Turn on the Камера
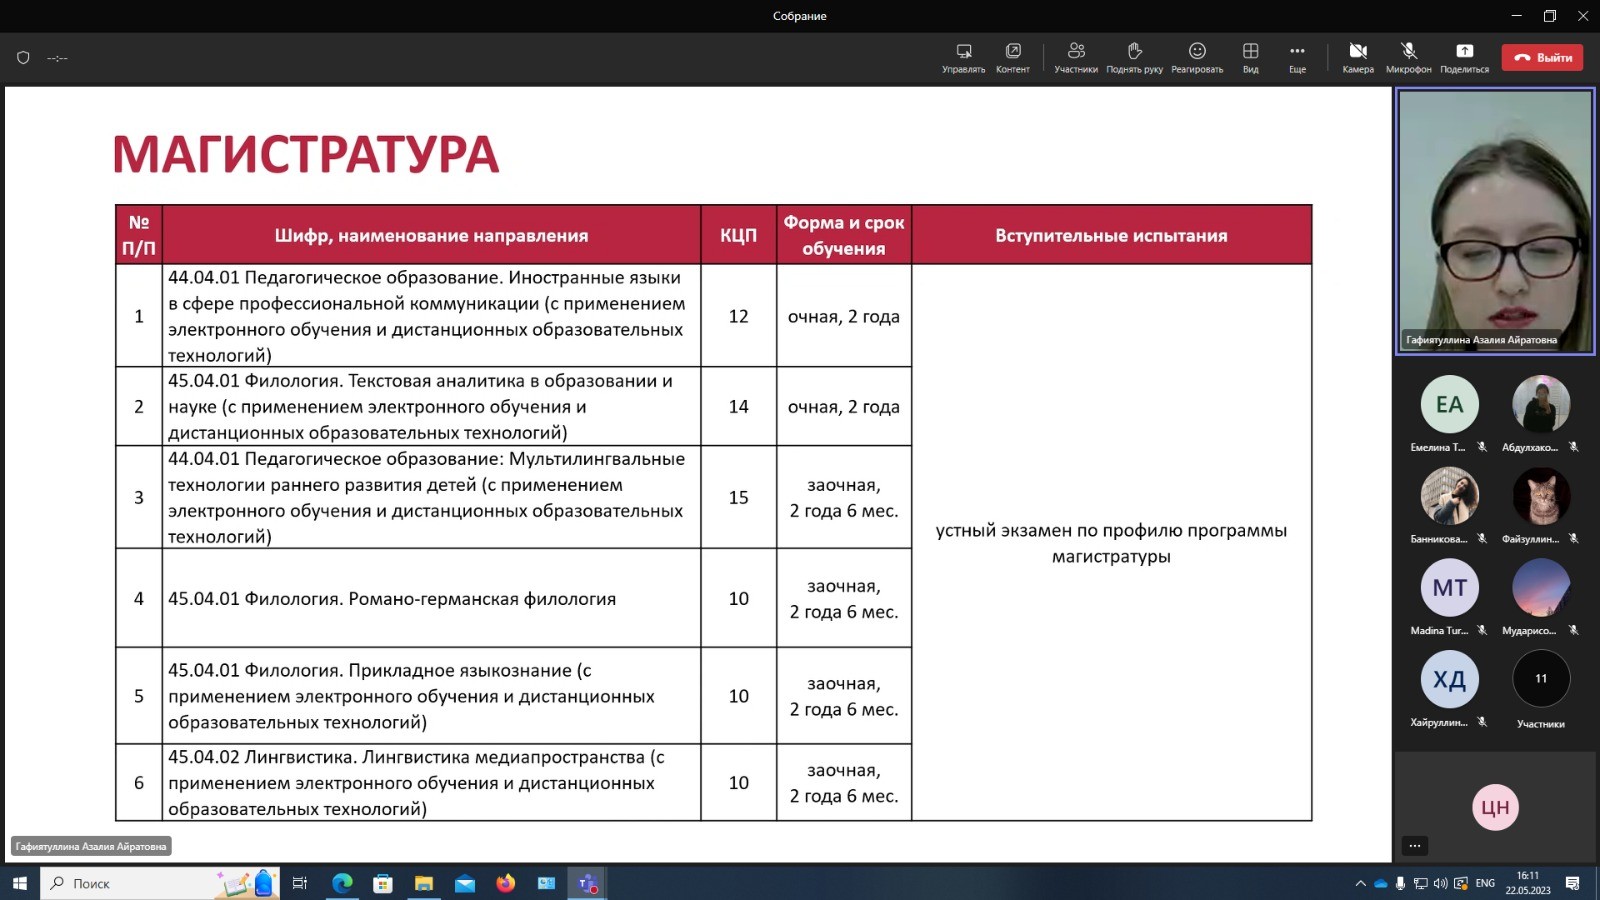 (1359, 57)
